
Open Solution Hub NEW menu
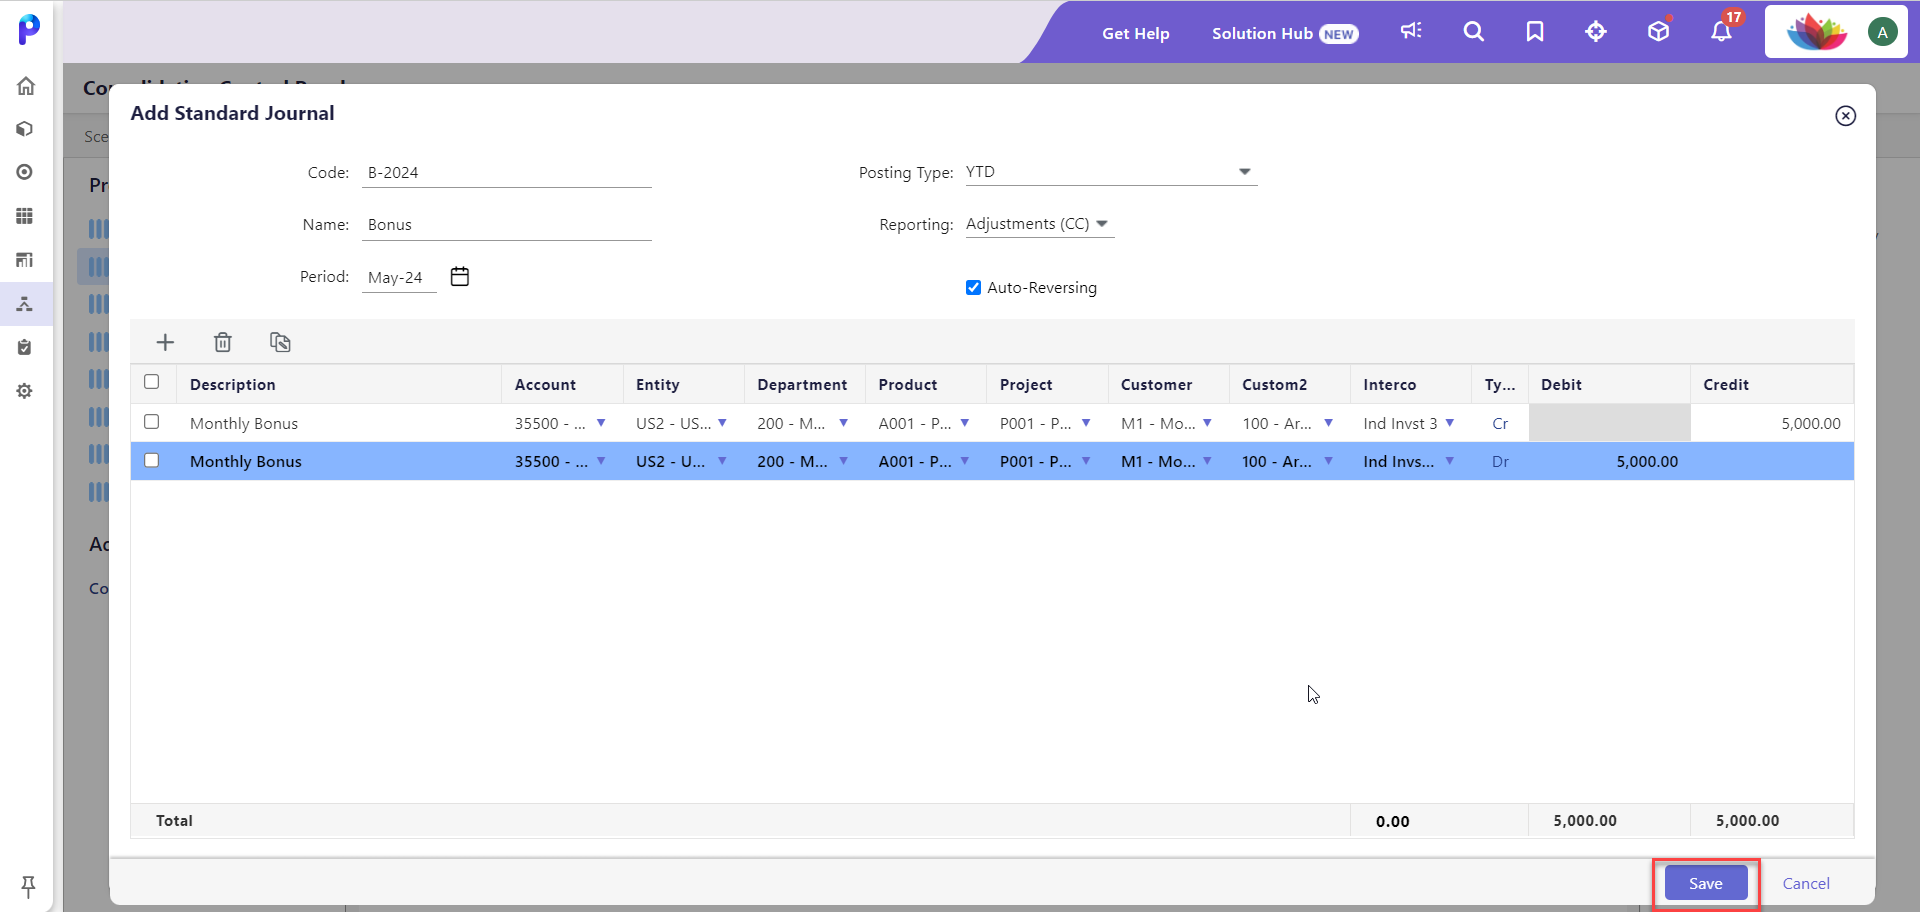(1285, 33)
